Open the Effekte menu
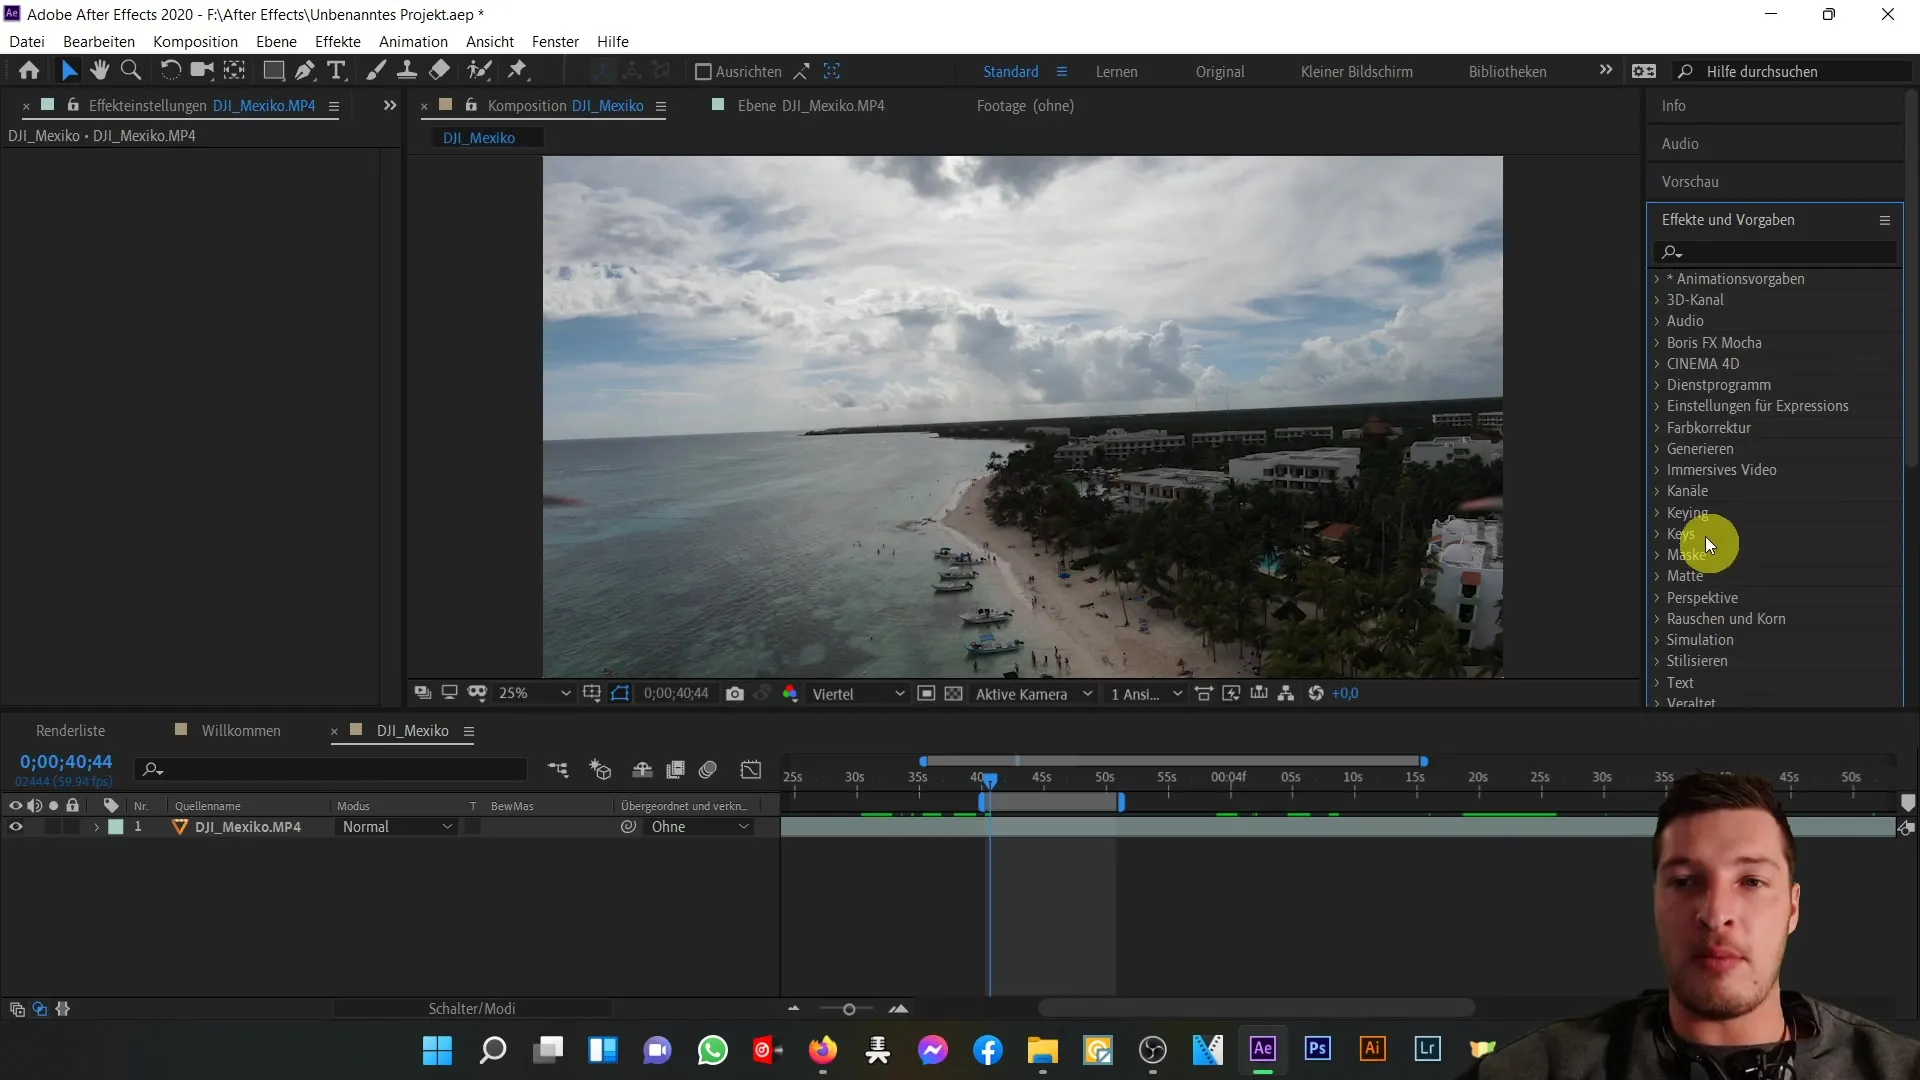The height and width of the screenshot is (1080, 1920). pos(338,41)
